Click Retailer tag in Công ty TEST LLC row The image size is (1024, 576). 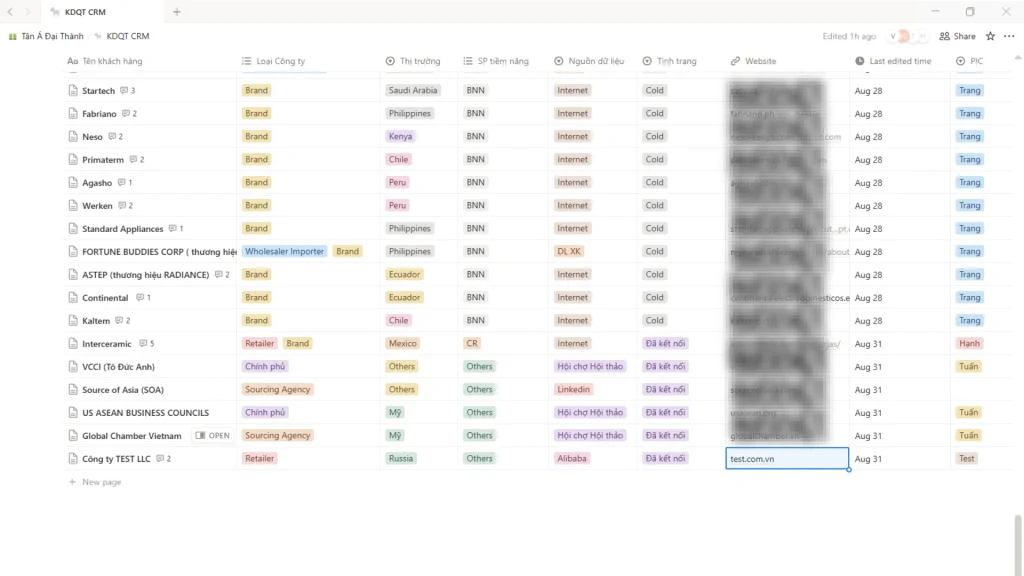tap(259, 458)
